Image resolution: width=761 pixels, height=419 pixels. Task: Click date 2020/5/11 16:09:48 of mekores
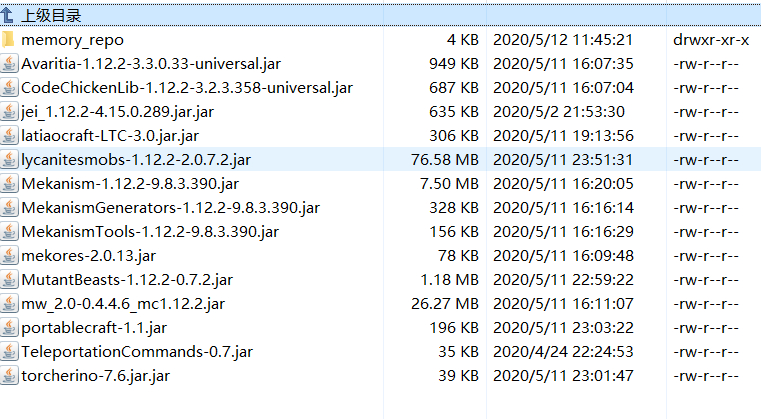click(x=563, y=256)
